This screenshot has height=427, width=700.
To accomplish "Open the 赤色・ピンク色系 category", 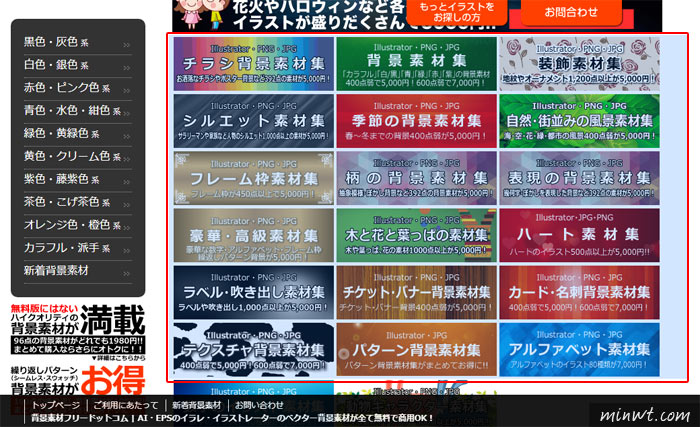I will 78,88.
